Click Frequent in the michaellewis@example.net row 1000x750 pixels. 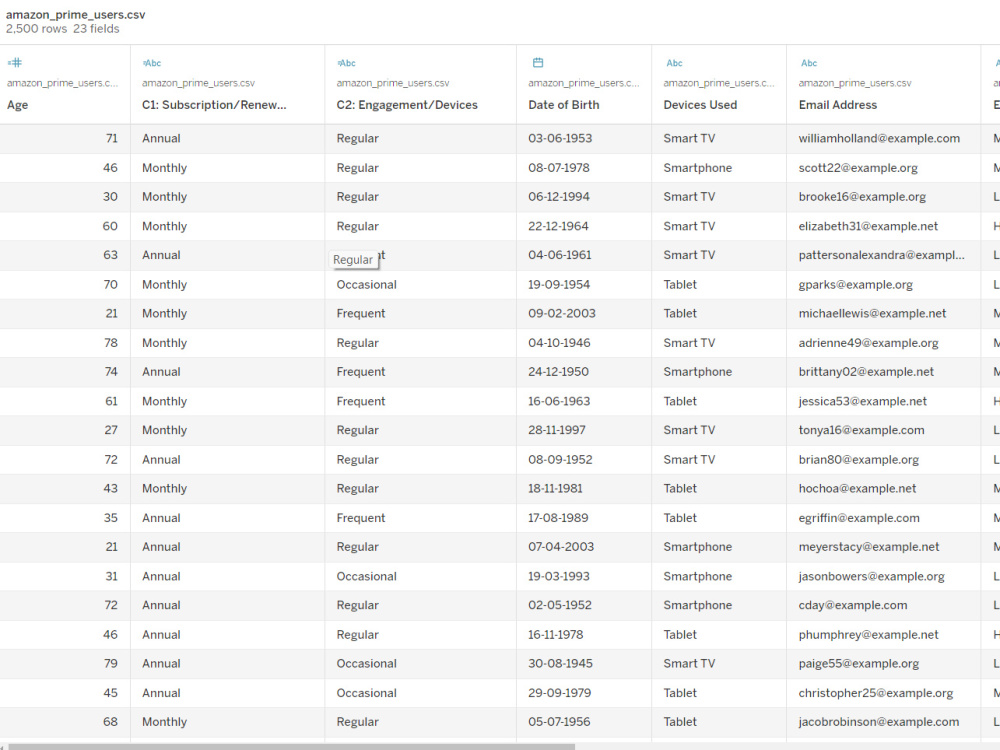click(x=361, y=314)
